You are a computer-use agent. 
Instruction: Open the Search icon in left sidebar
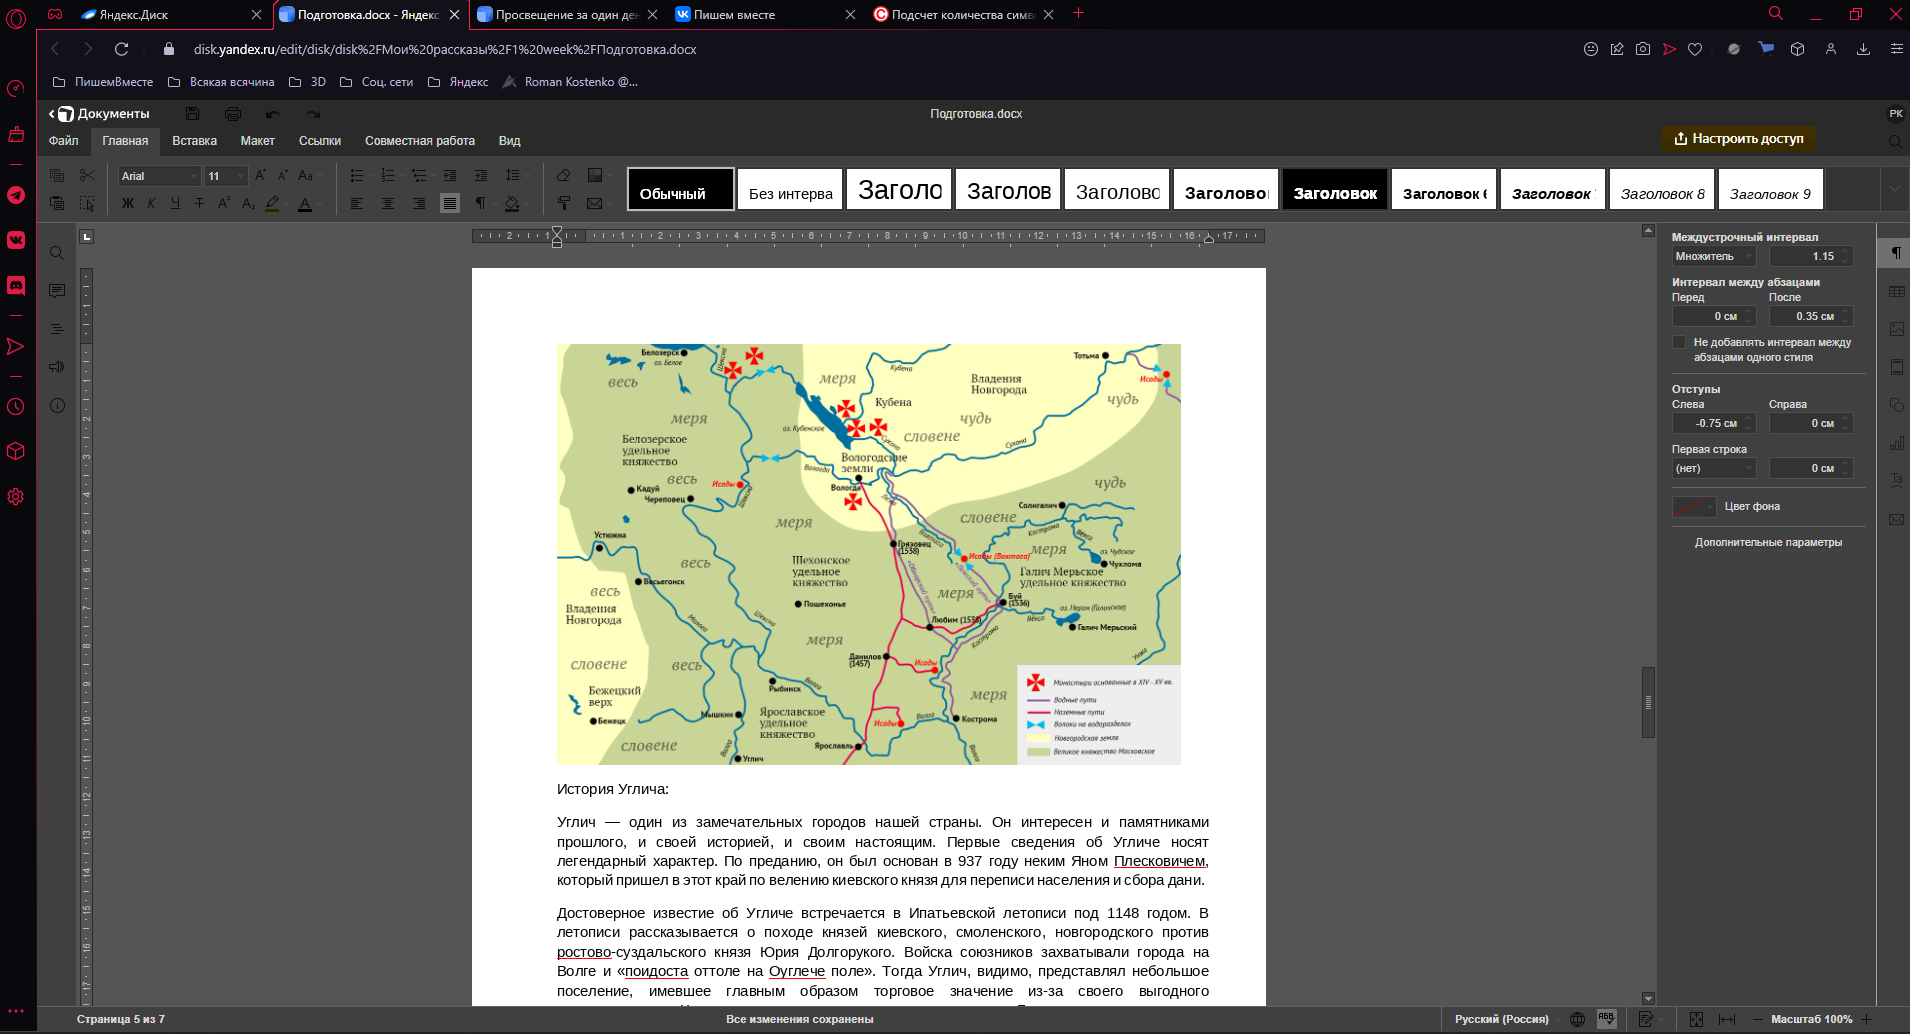57,253
